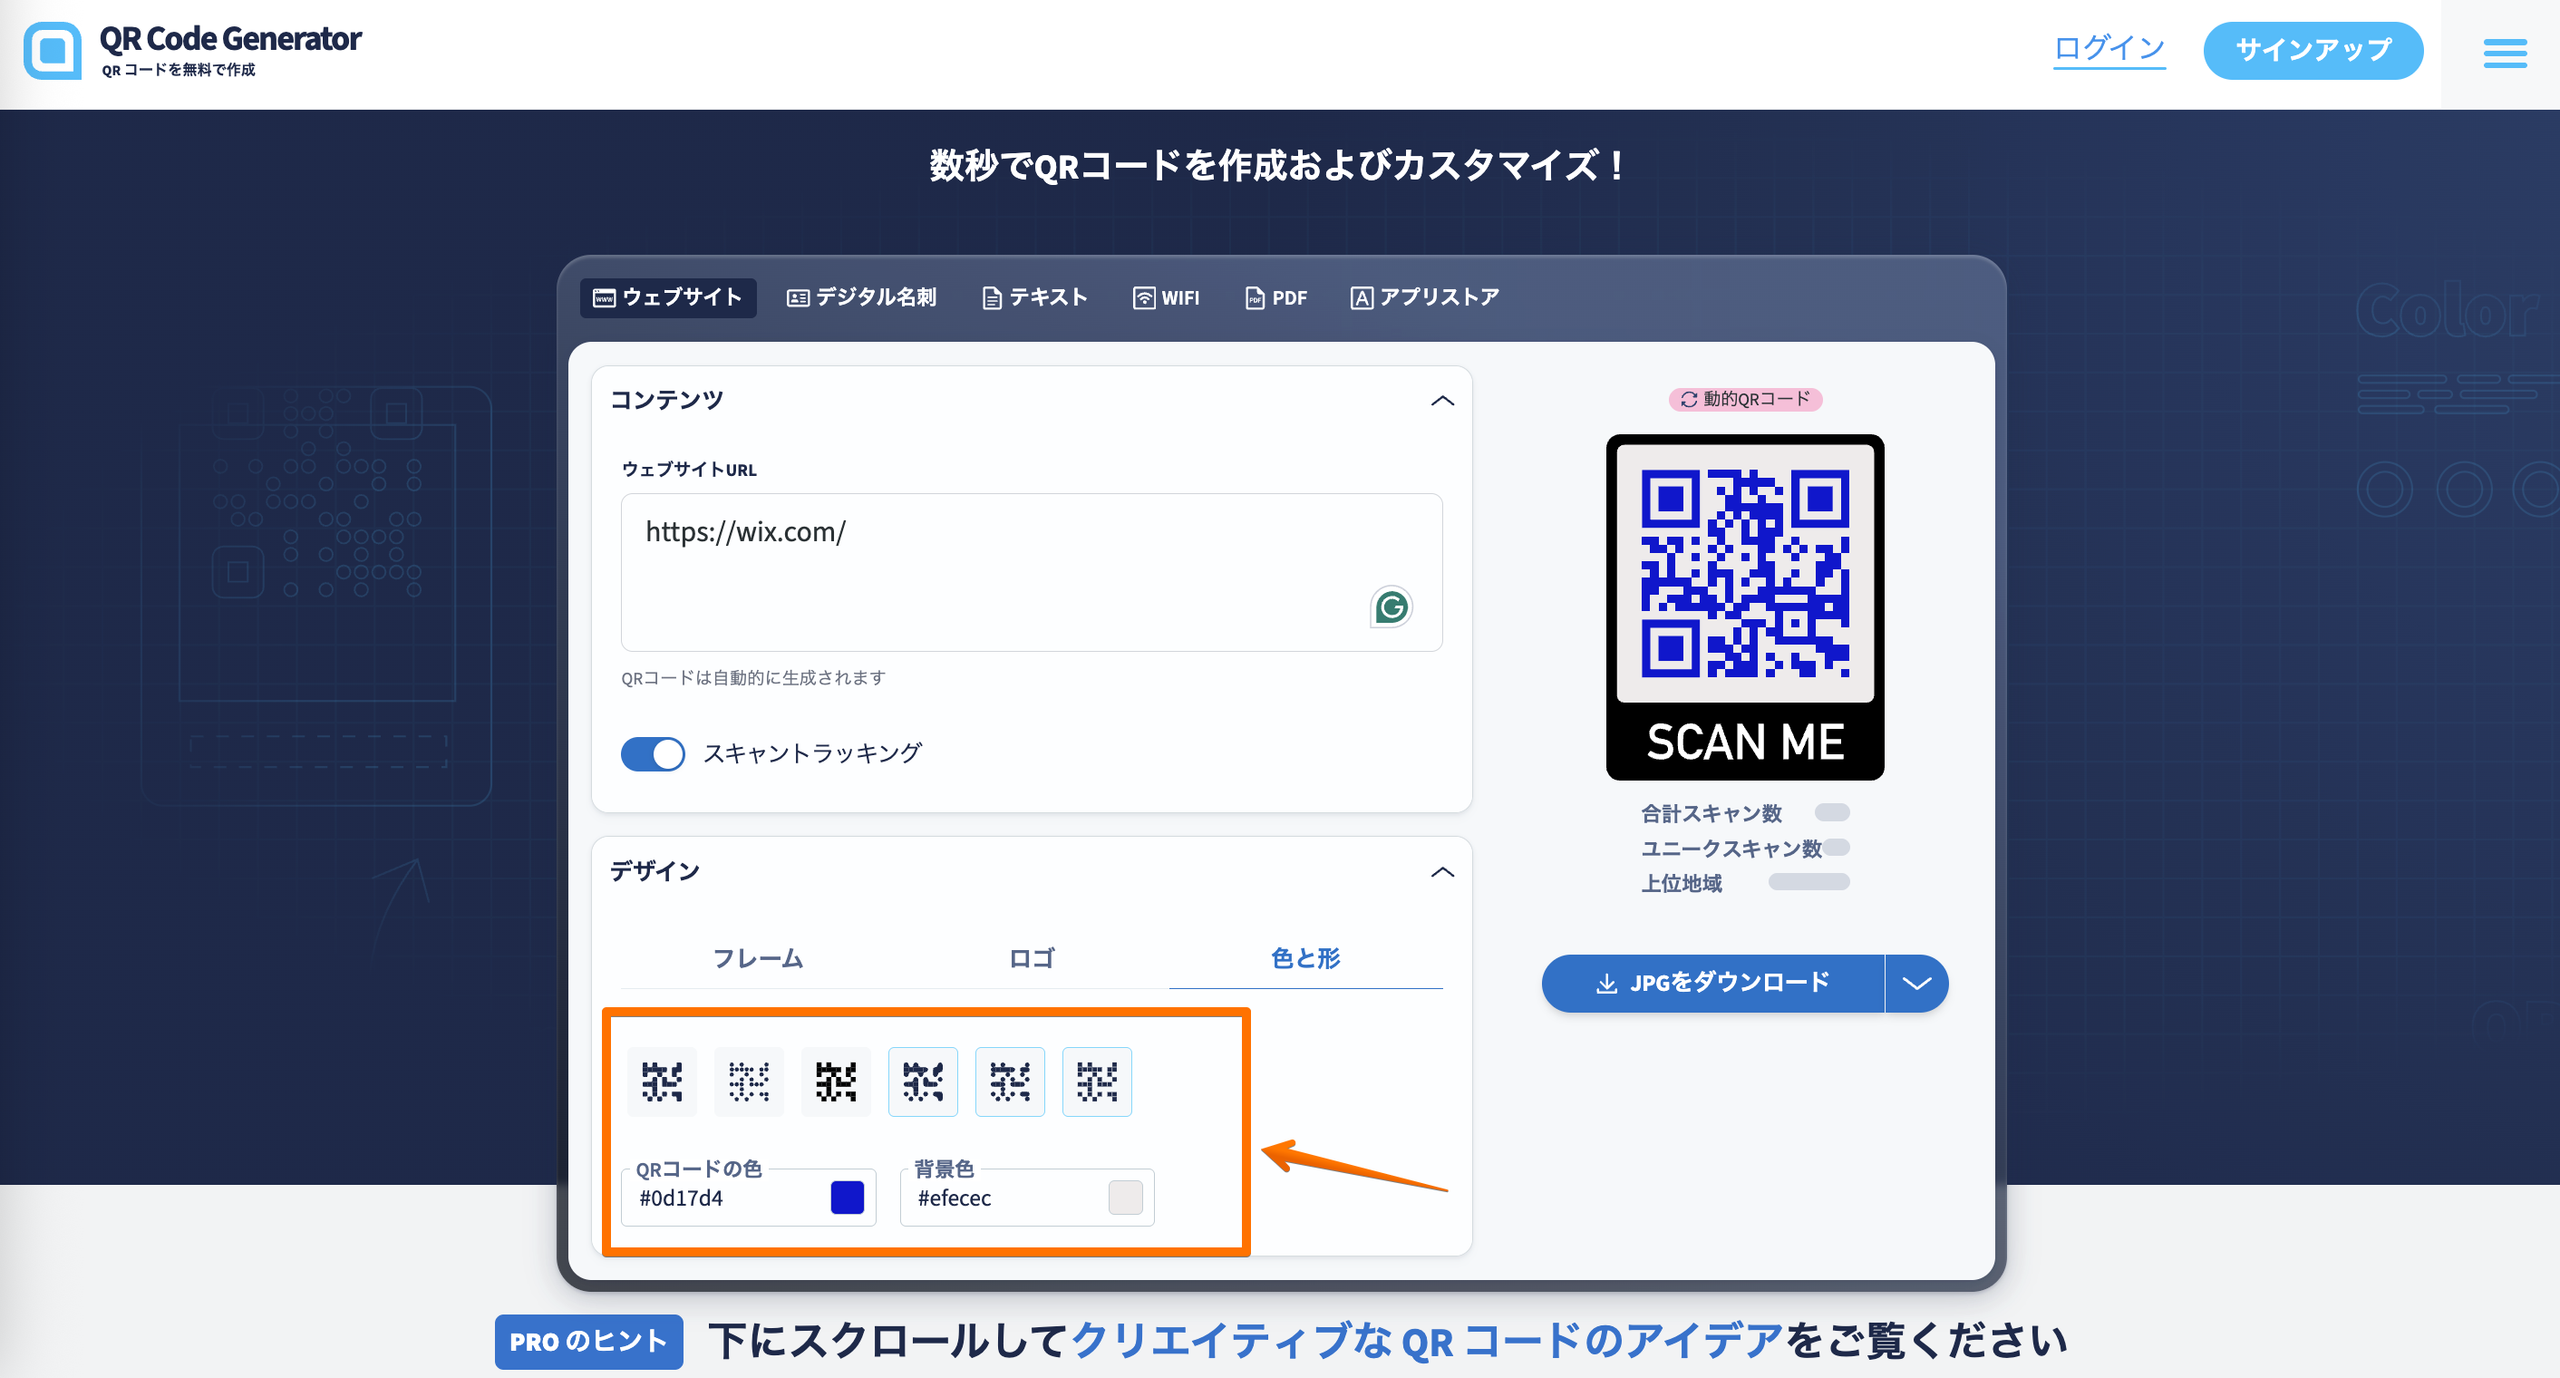Collapse the コンテンツ section
Viewport: 2560px width, 1378px height.
[1442, 401]
